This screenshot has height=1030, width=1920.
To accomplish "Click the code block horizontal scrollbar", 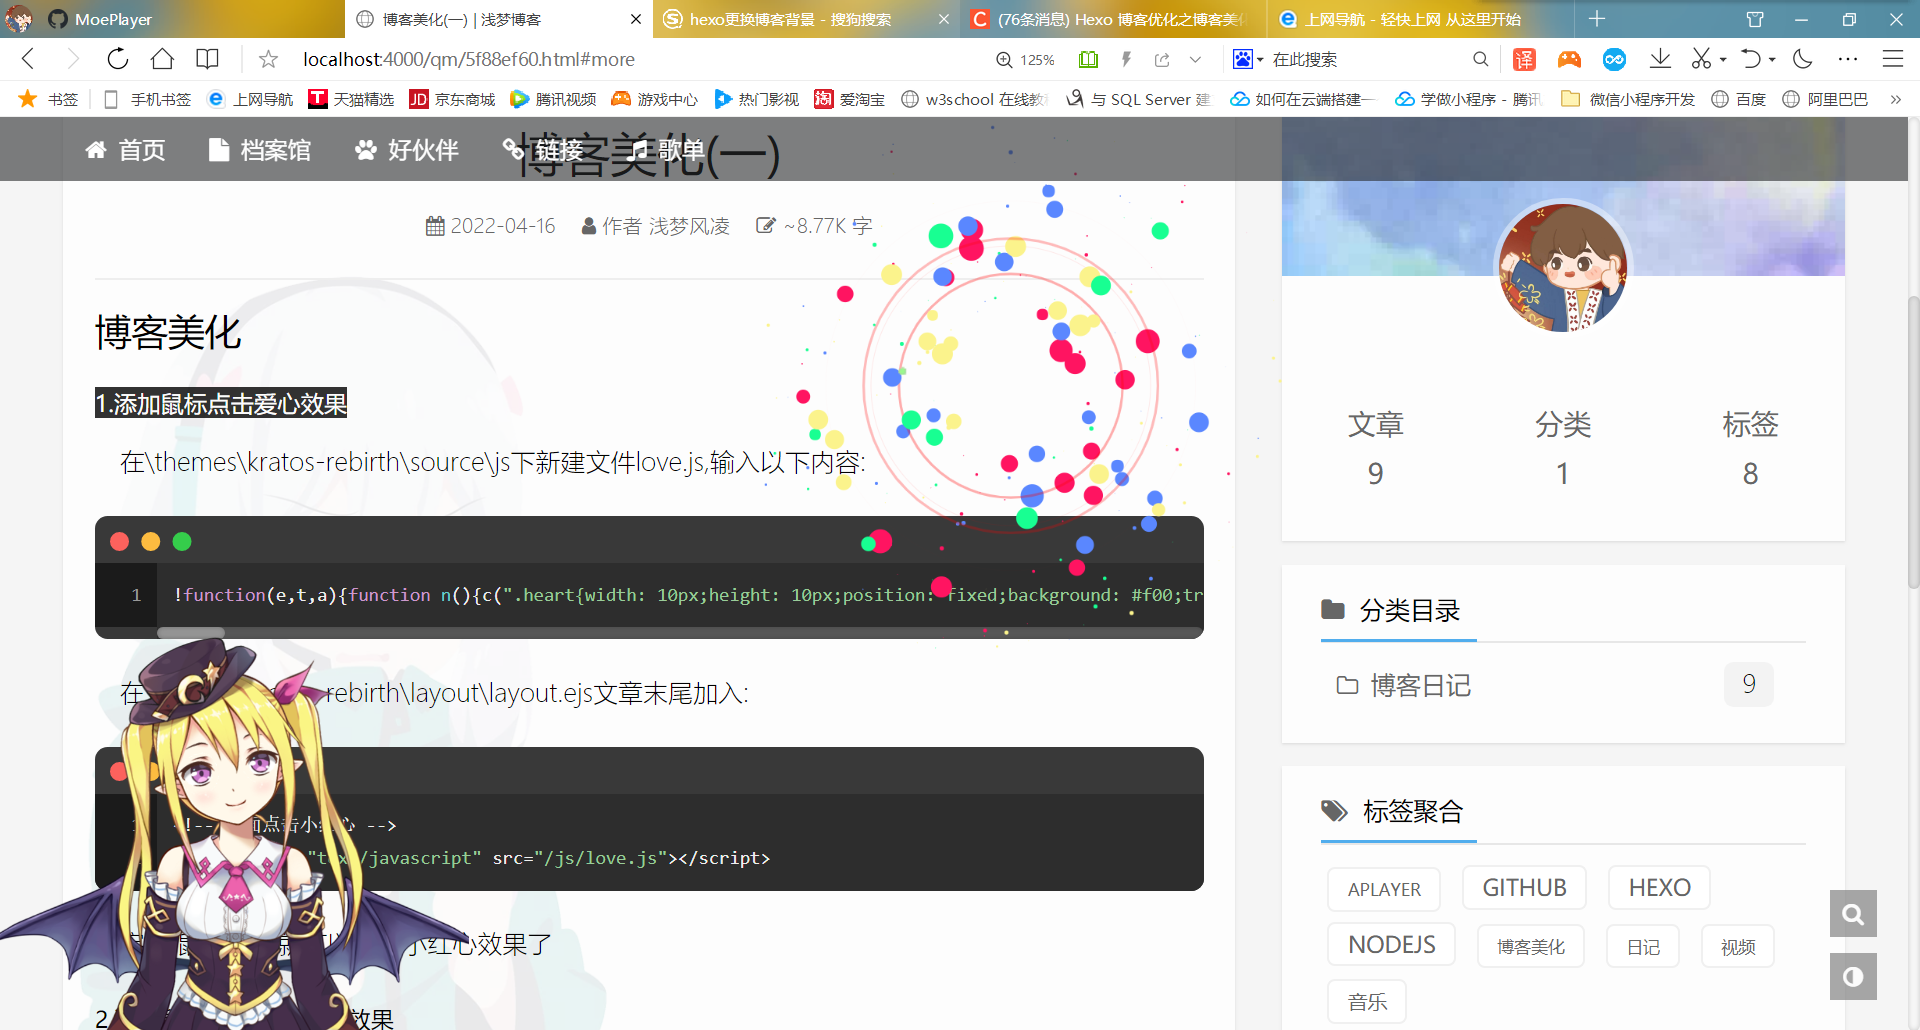I will [191, 632].
